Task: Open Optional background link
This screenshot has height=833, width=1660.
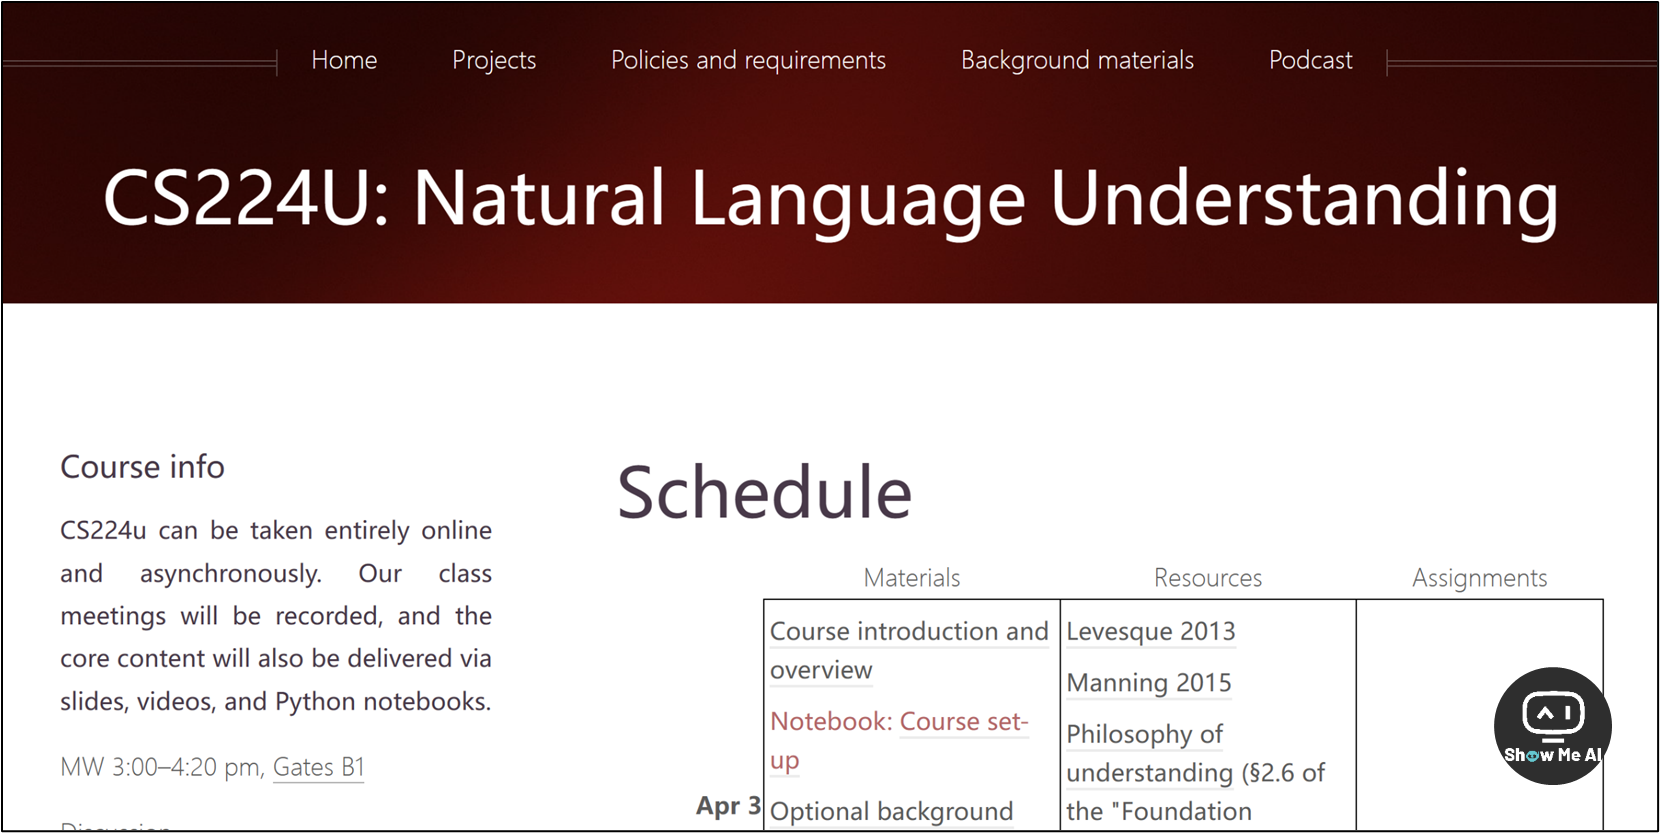Action: point(891,811)
